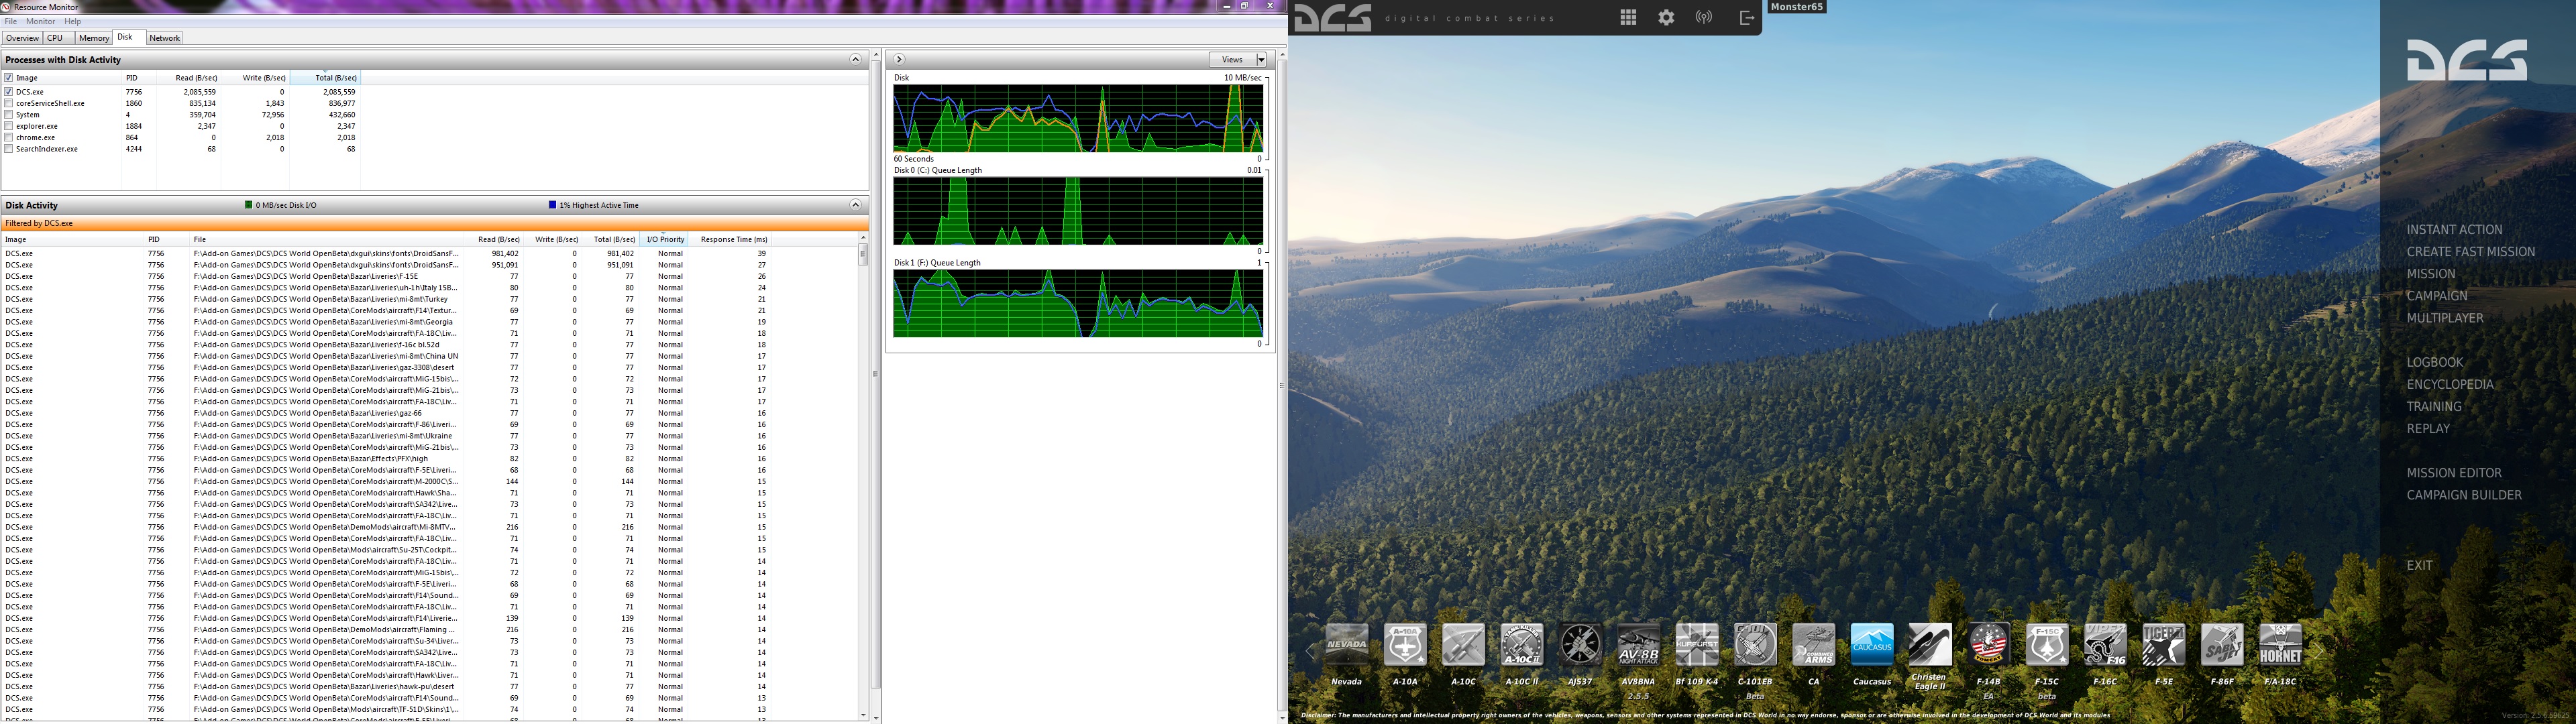Viewport: 2576px width, 724px height.
Task: Collapse Processes with Disk Activity section
Action: [855, 60]
